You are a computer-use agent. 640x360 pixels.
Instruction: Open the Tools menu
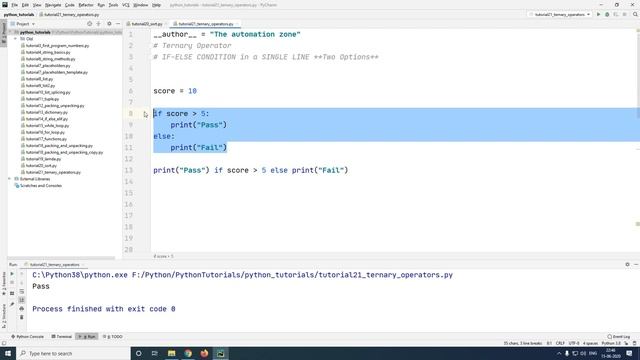[x=113, y=5]
